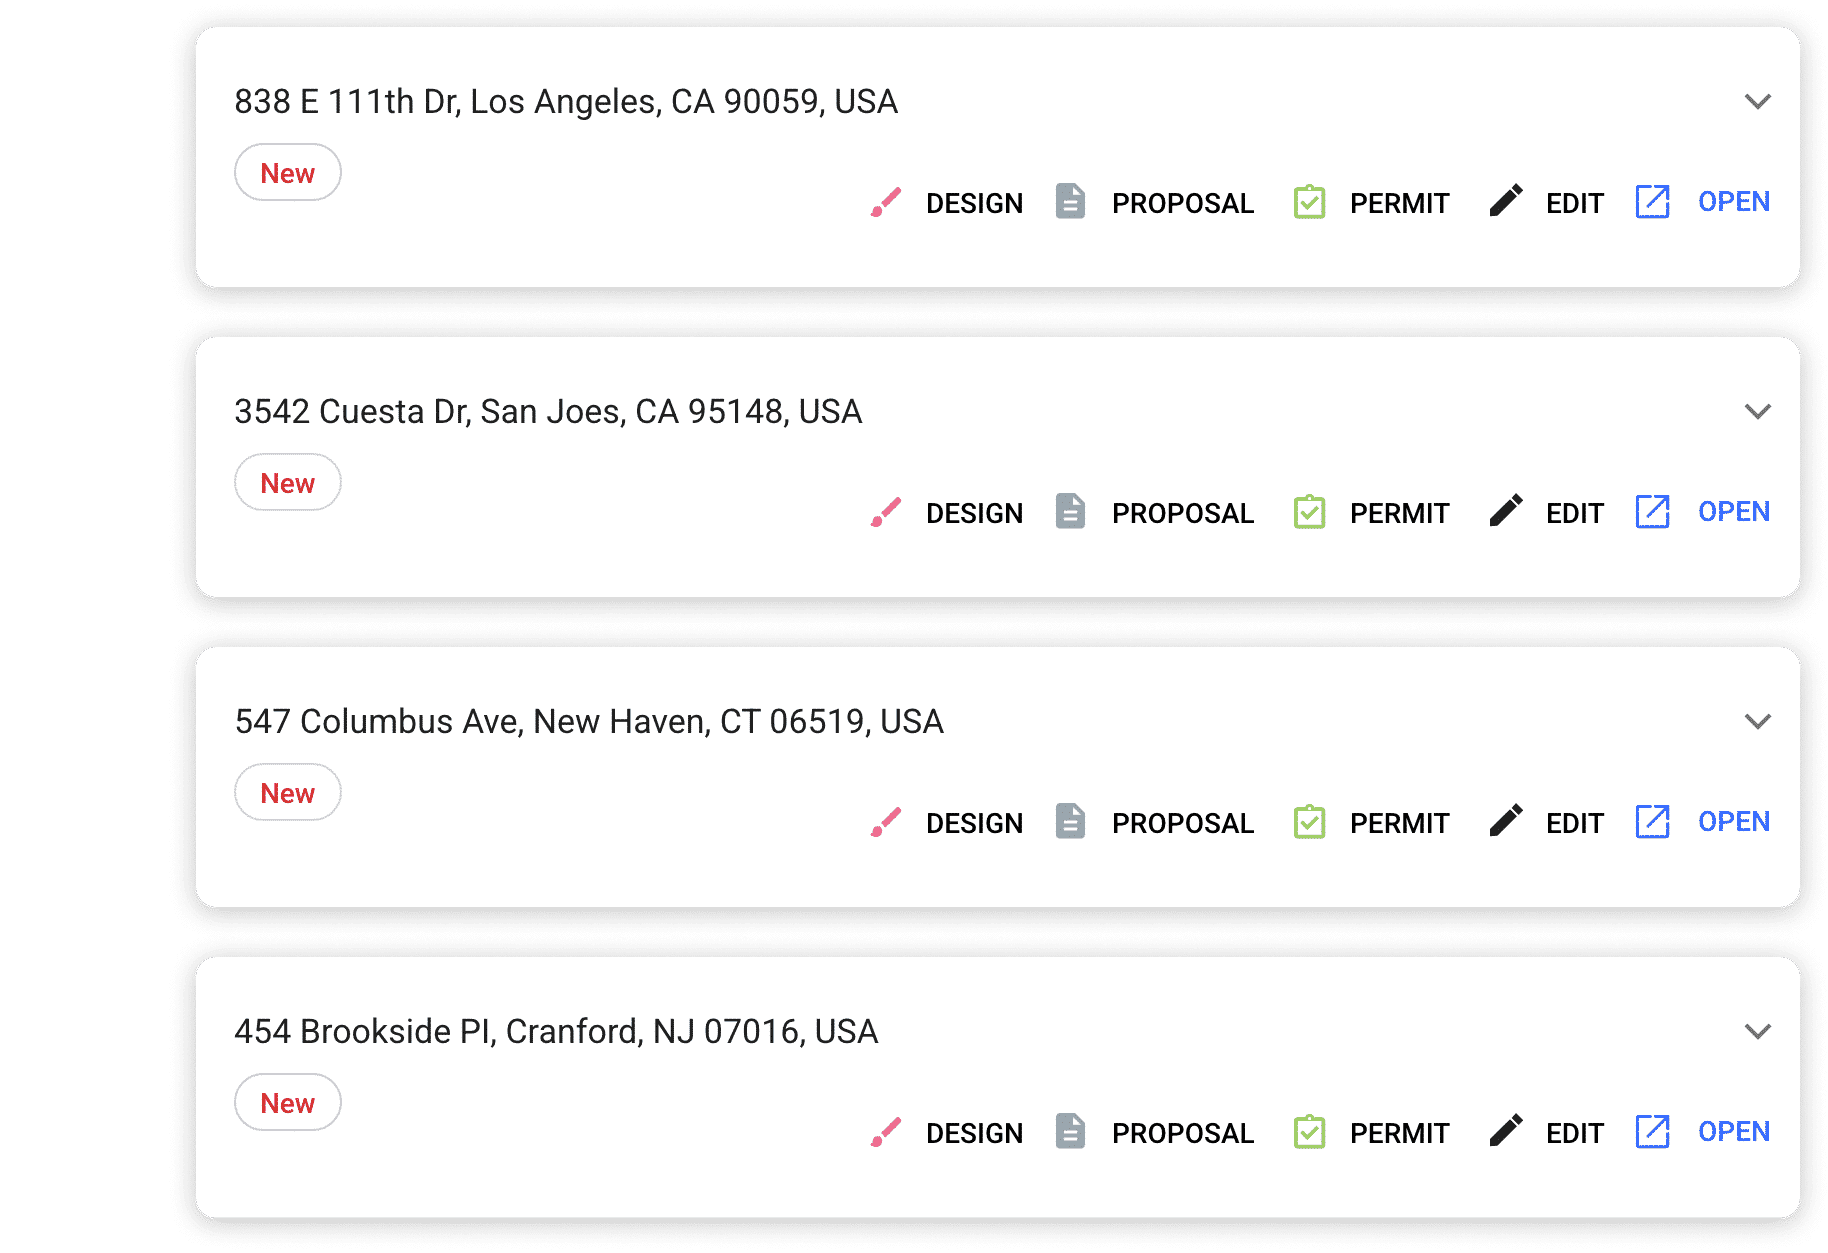Click the New status badge on 454 Brookside Pl

pyautogui.click(x=288, y=1103)
